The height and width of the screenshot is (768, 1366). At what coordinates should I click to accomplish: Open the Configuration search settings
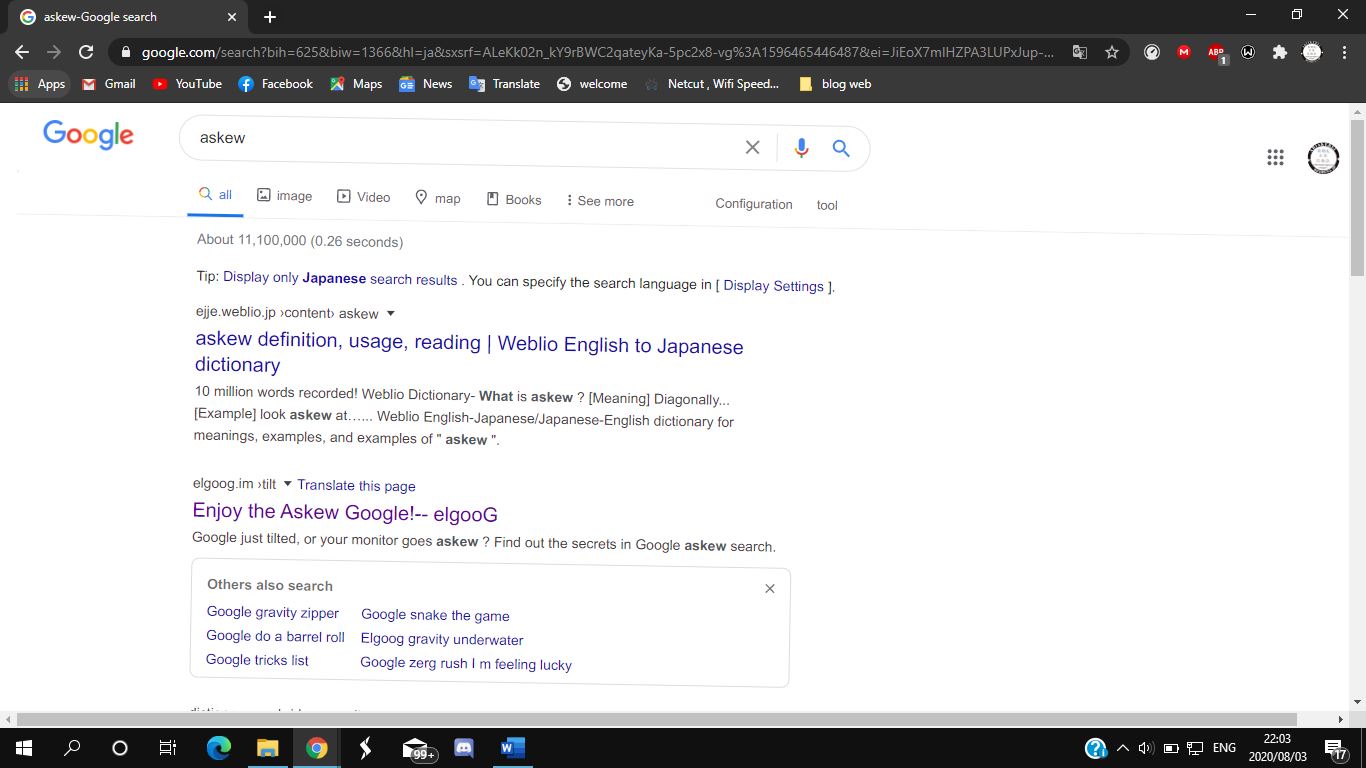click(754, 204)
